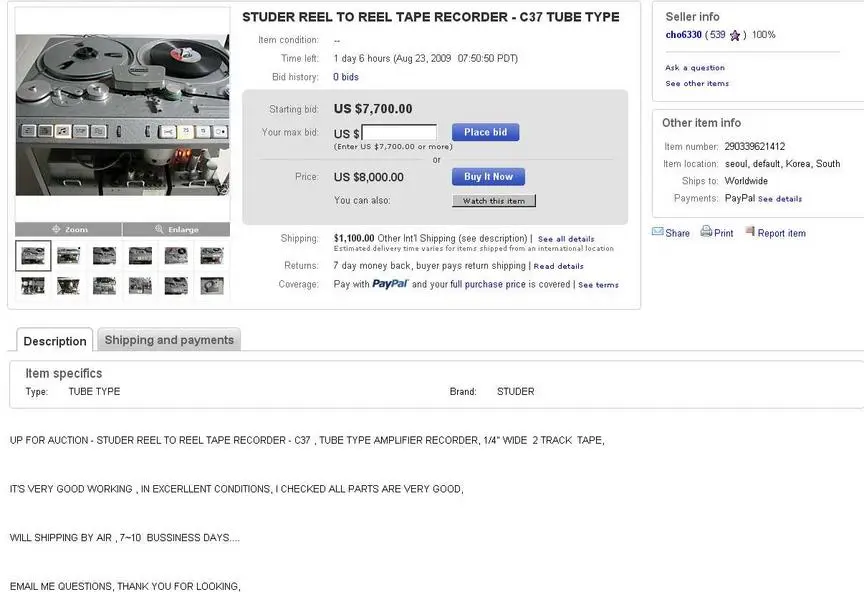Click the Share envelope icon
Viewport: 864px width, 592px height.
pos(657,232)
